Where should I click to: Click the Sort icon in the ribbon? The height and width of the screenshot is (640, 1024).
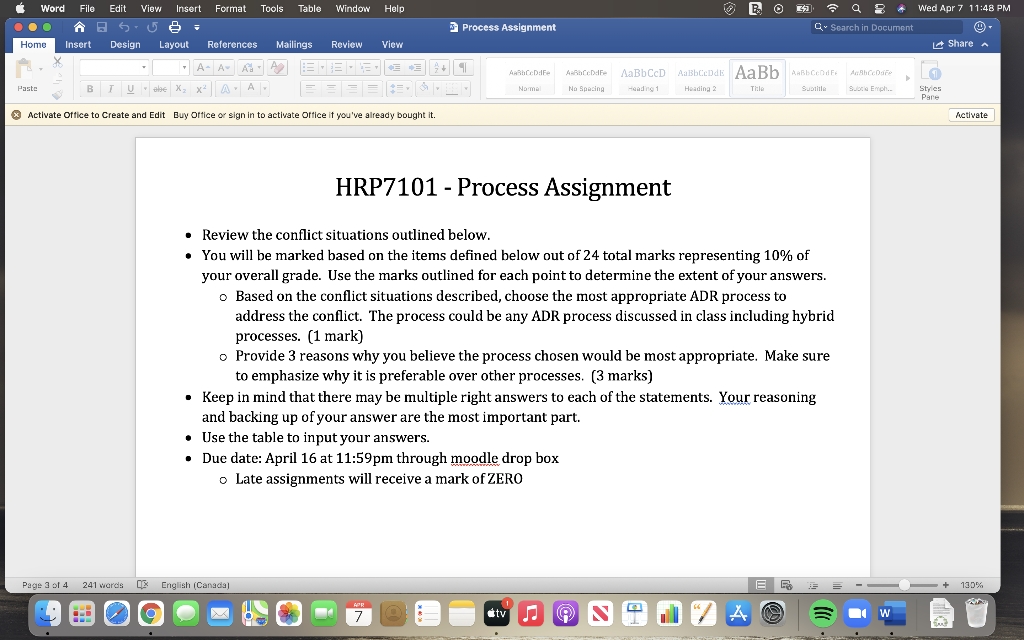pos(439,67)
